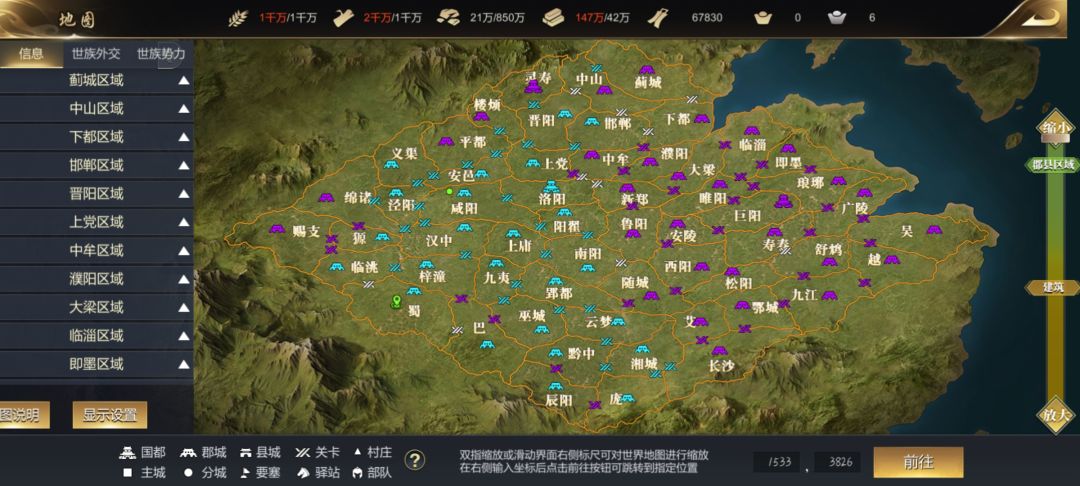This screenshot has width=1080, height=486.
Task: Click the 缩小 zoom-out button
Action: pos(1056,128)
